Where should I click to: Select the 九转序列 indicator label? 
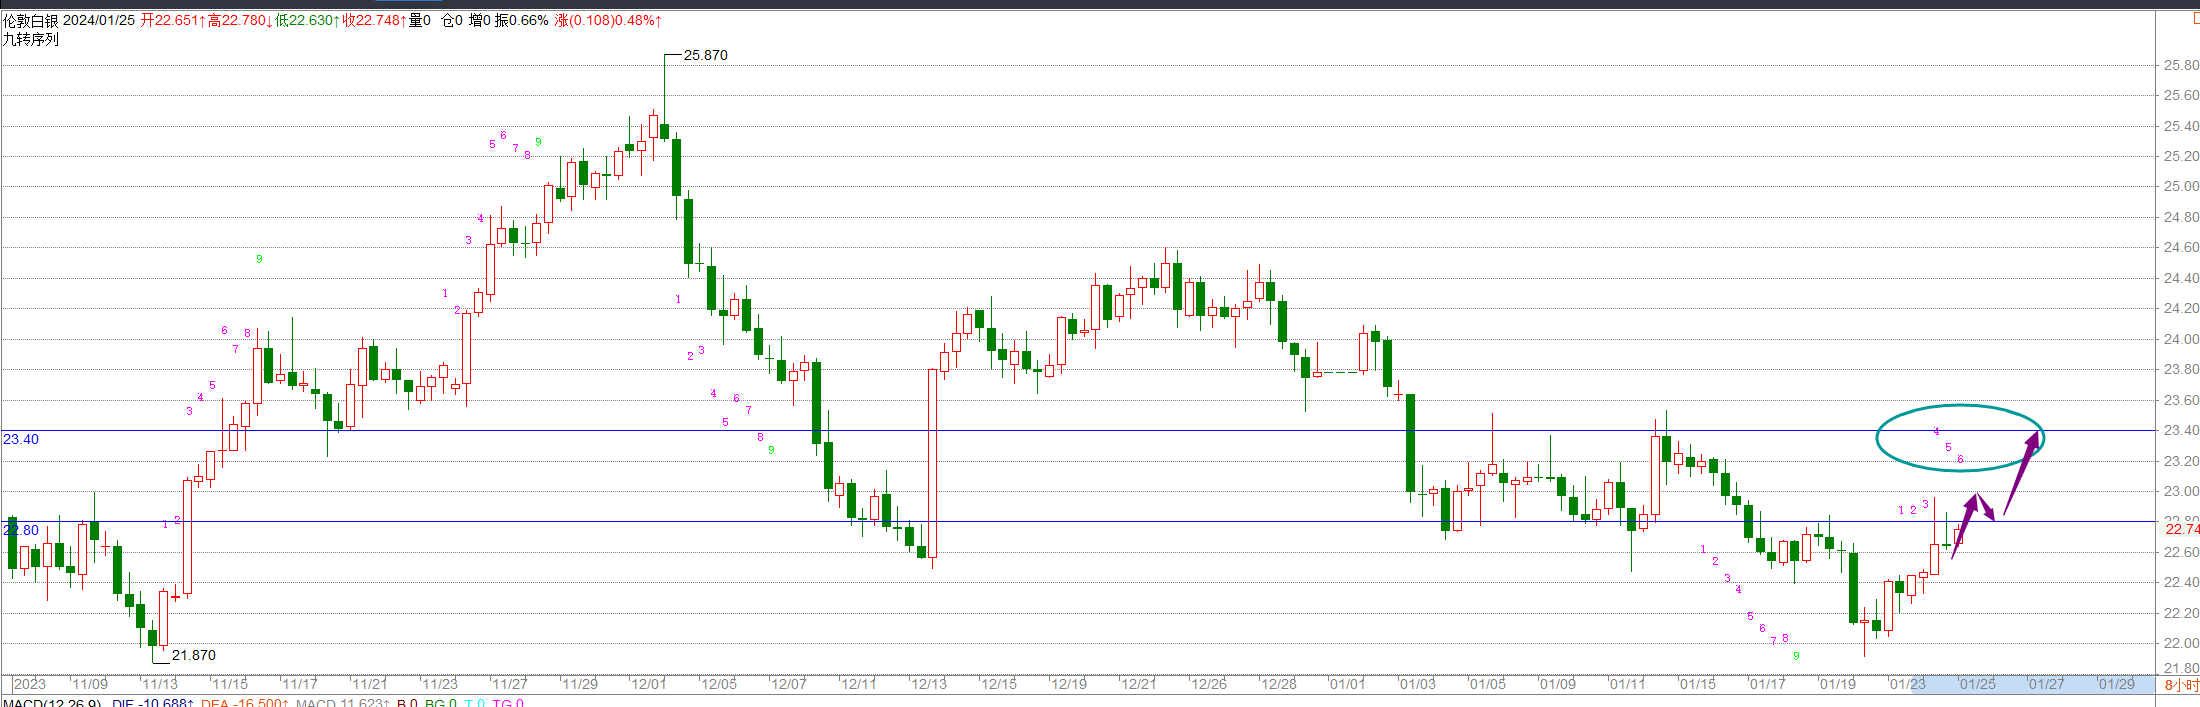tap(31, 39)
